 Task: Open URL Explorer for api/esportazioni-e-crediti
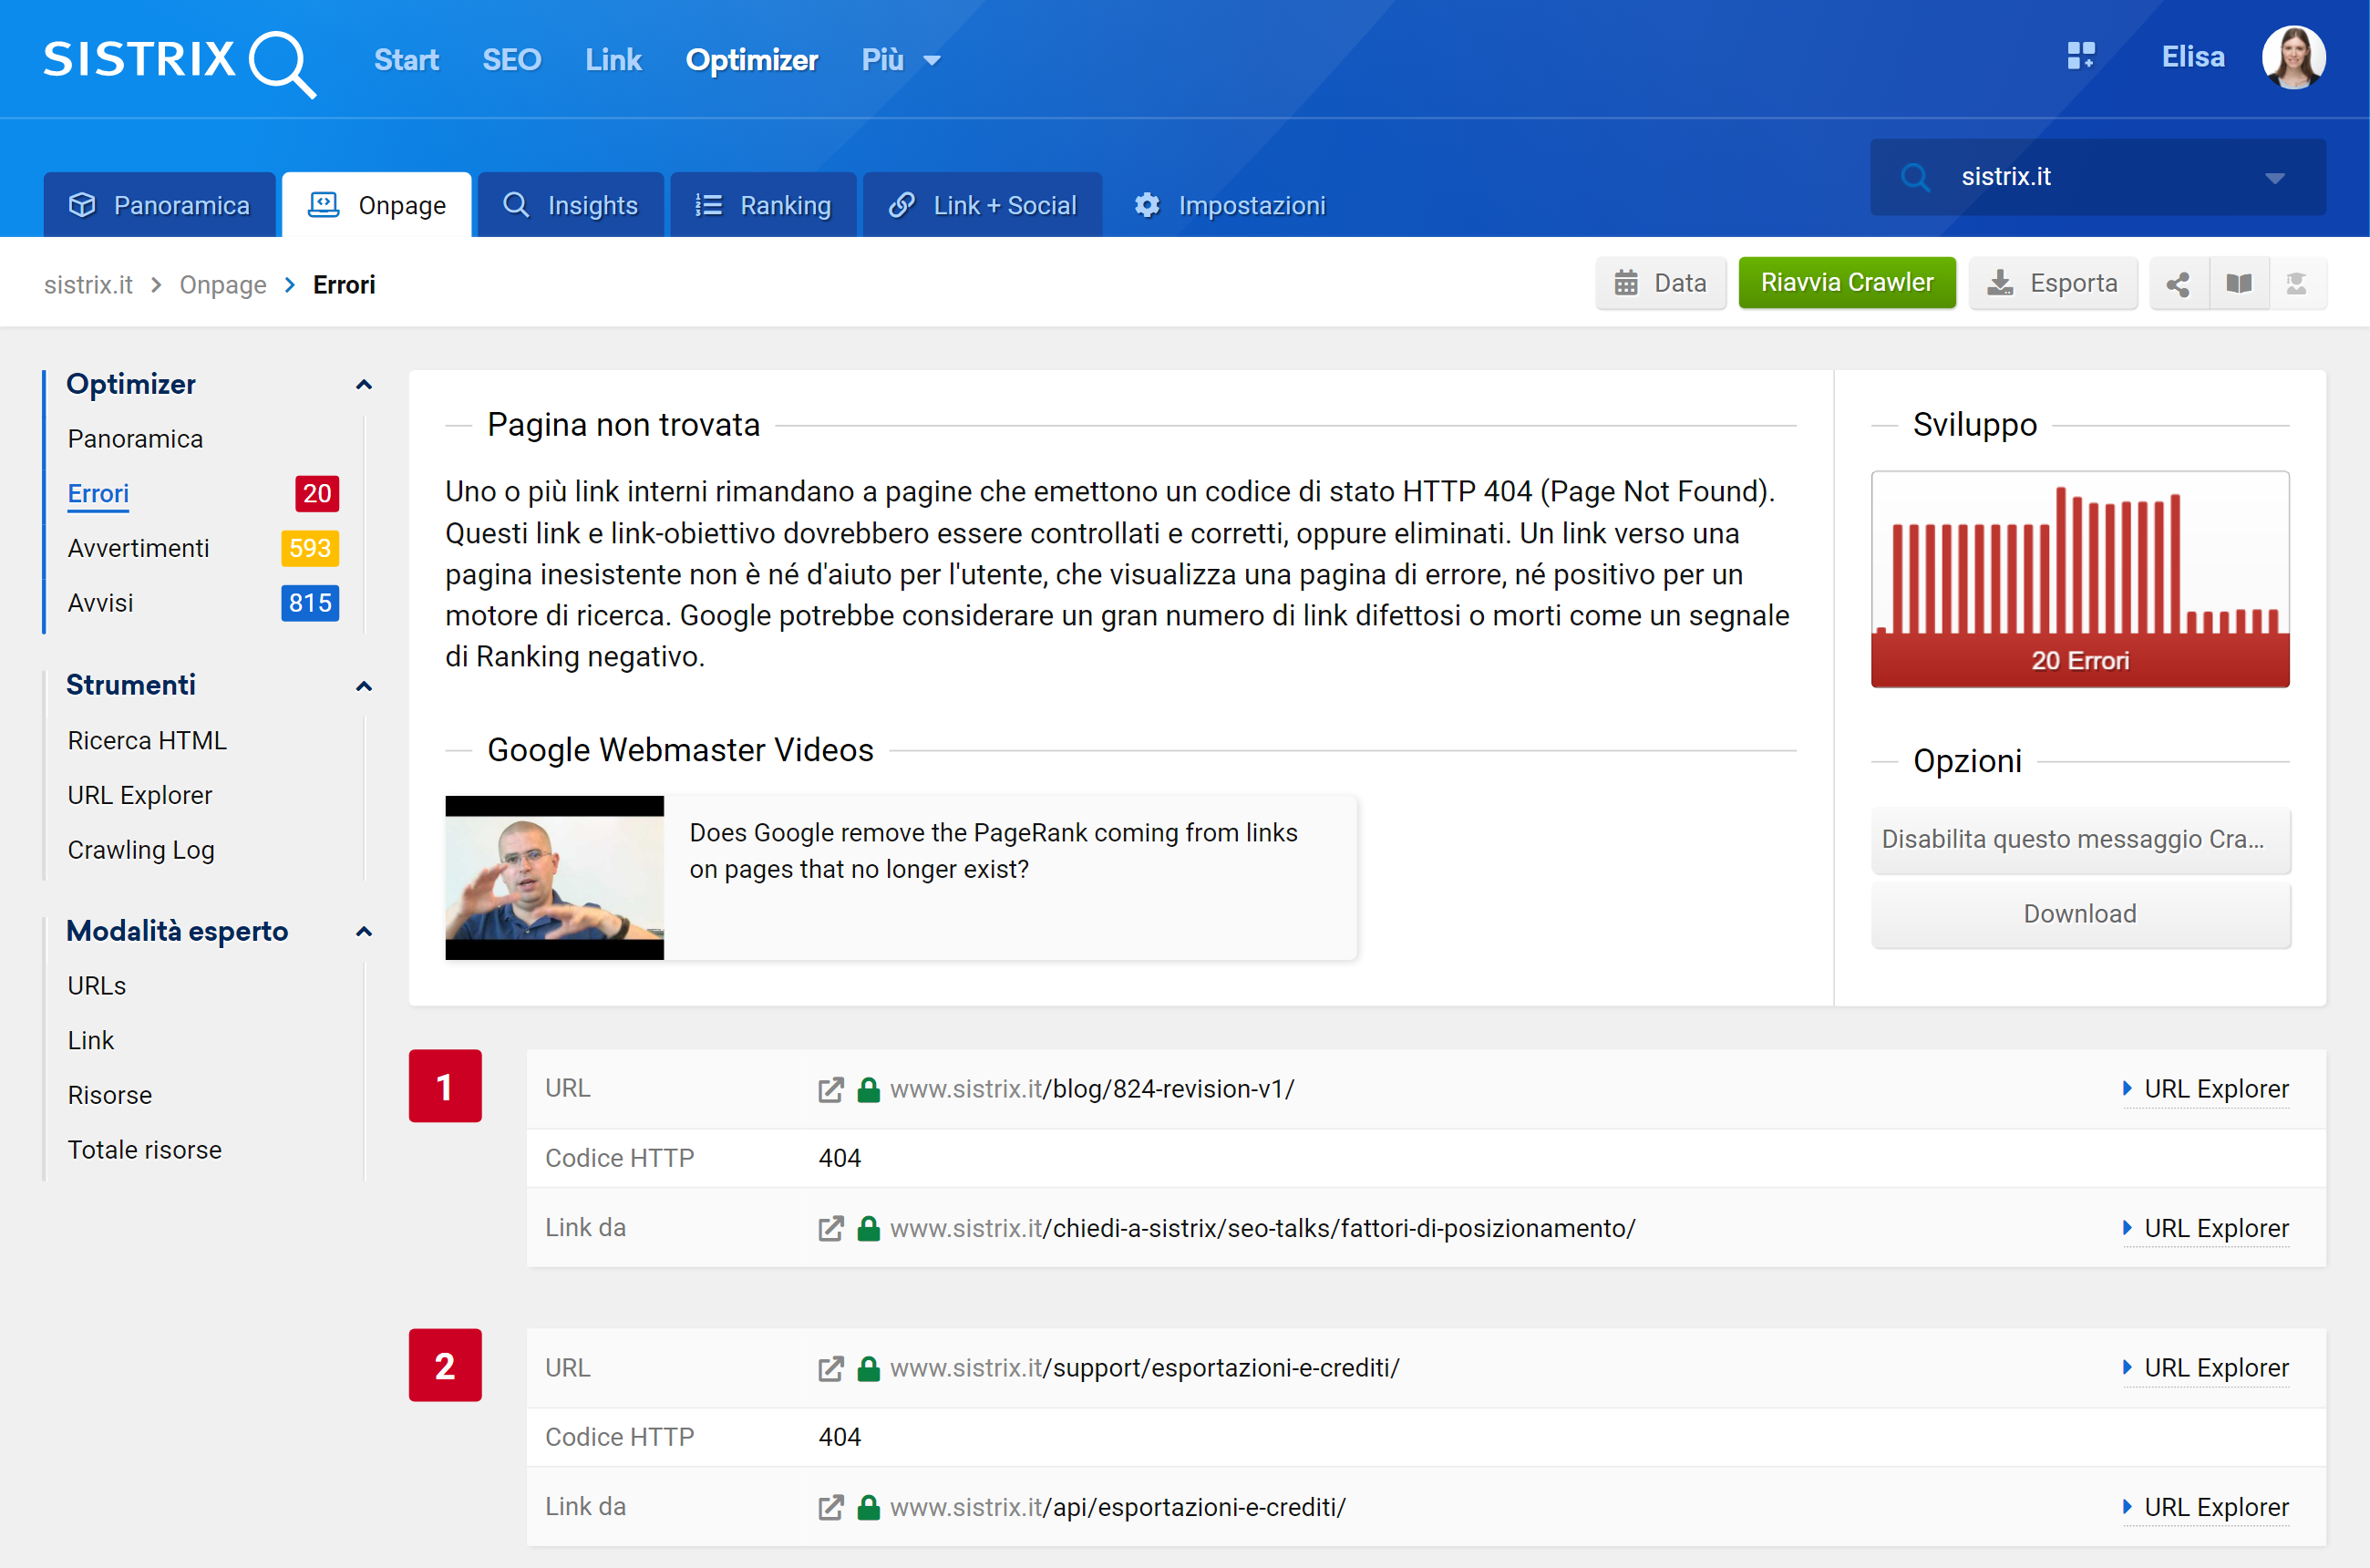pyautogui.click(x=2205, y=1507)
